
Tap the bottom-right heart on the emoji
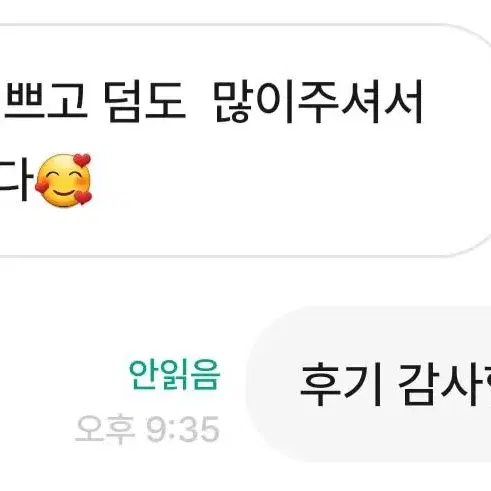pyautogui.click(x=83, y=197)
